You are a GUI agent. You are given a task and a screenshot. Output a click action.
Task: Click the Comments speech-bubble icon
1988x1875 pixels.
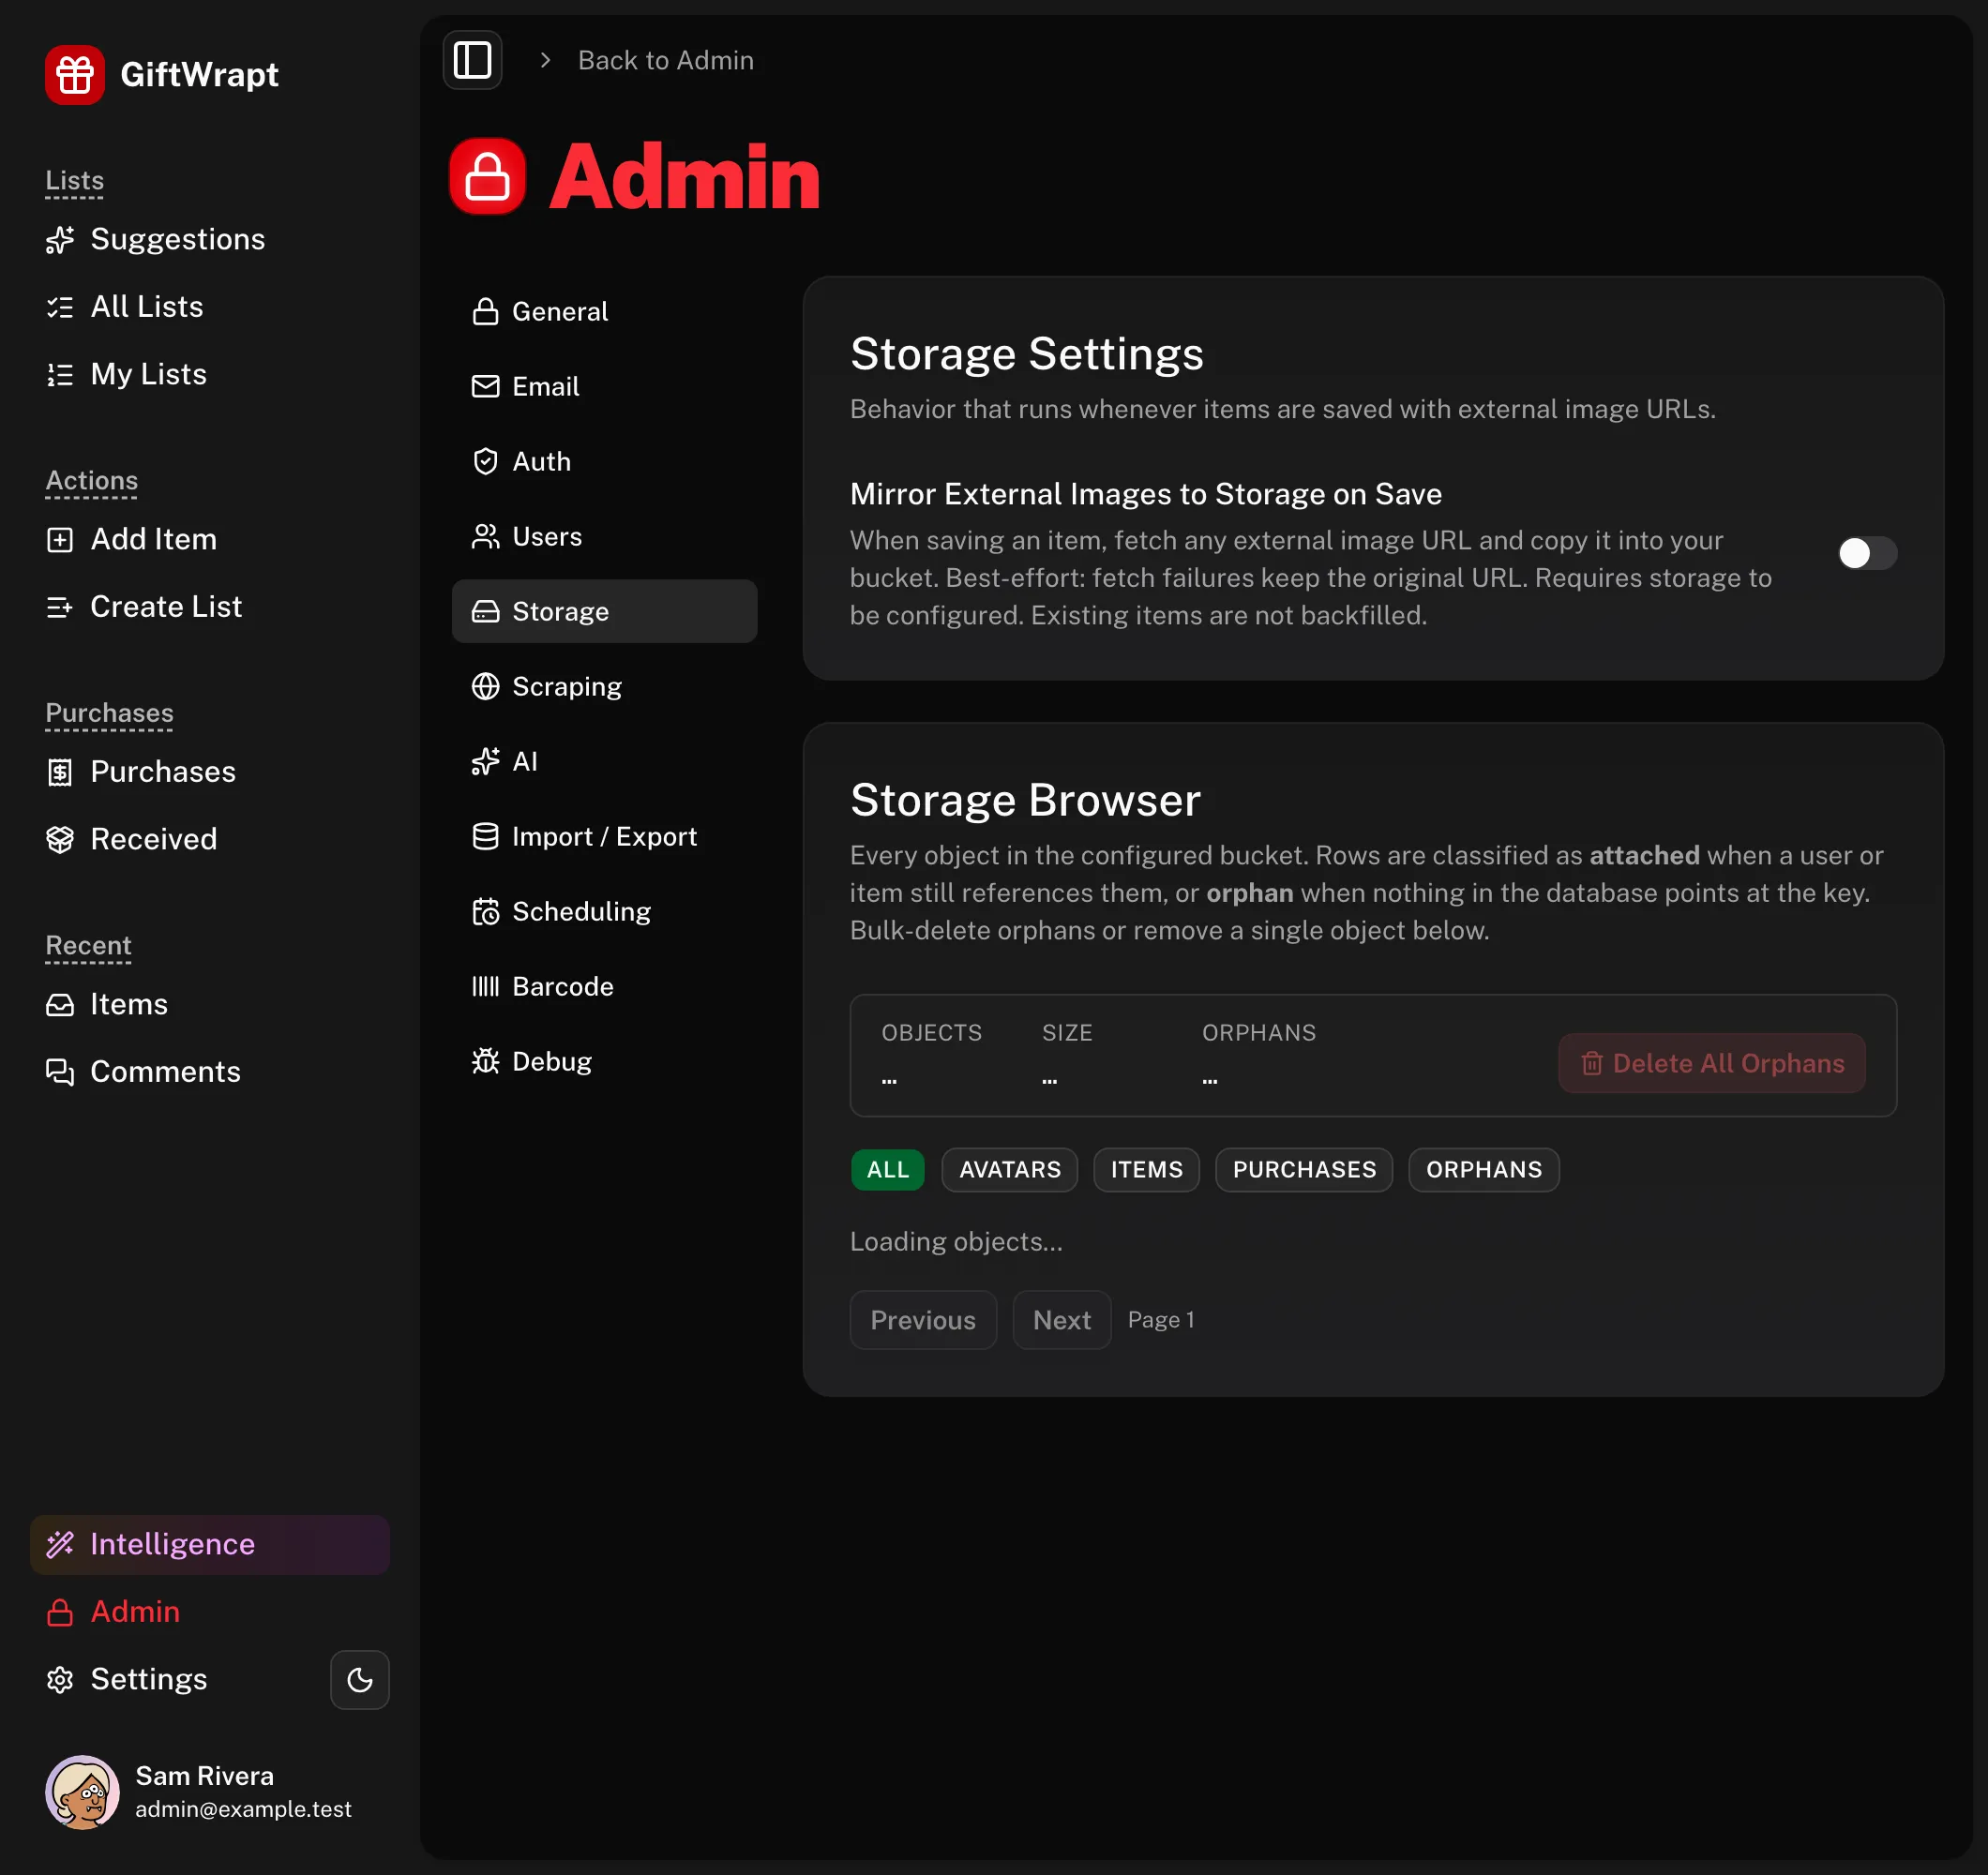pyautogui.click(x=60, y=1072)
